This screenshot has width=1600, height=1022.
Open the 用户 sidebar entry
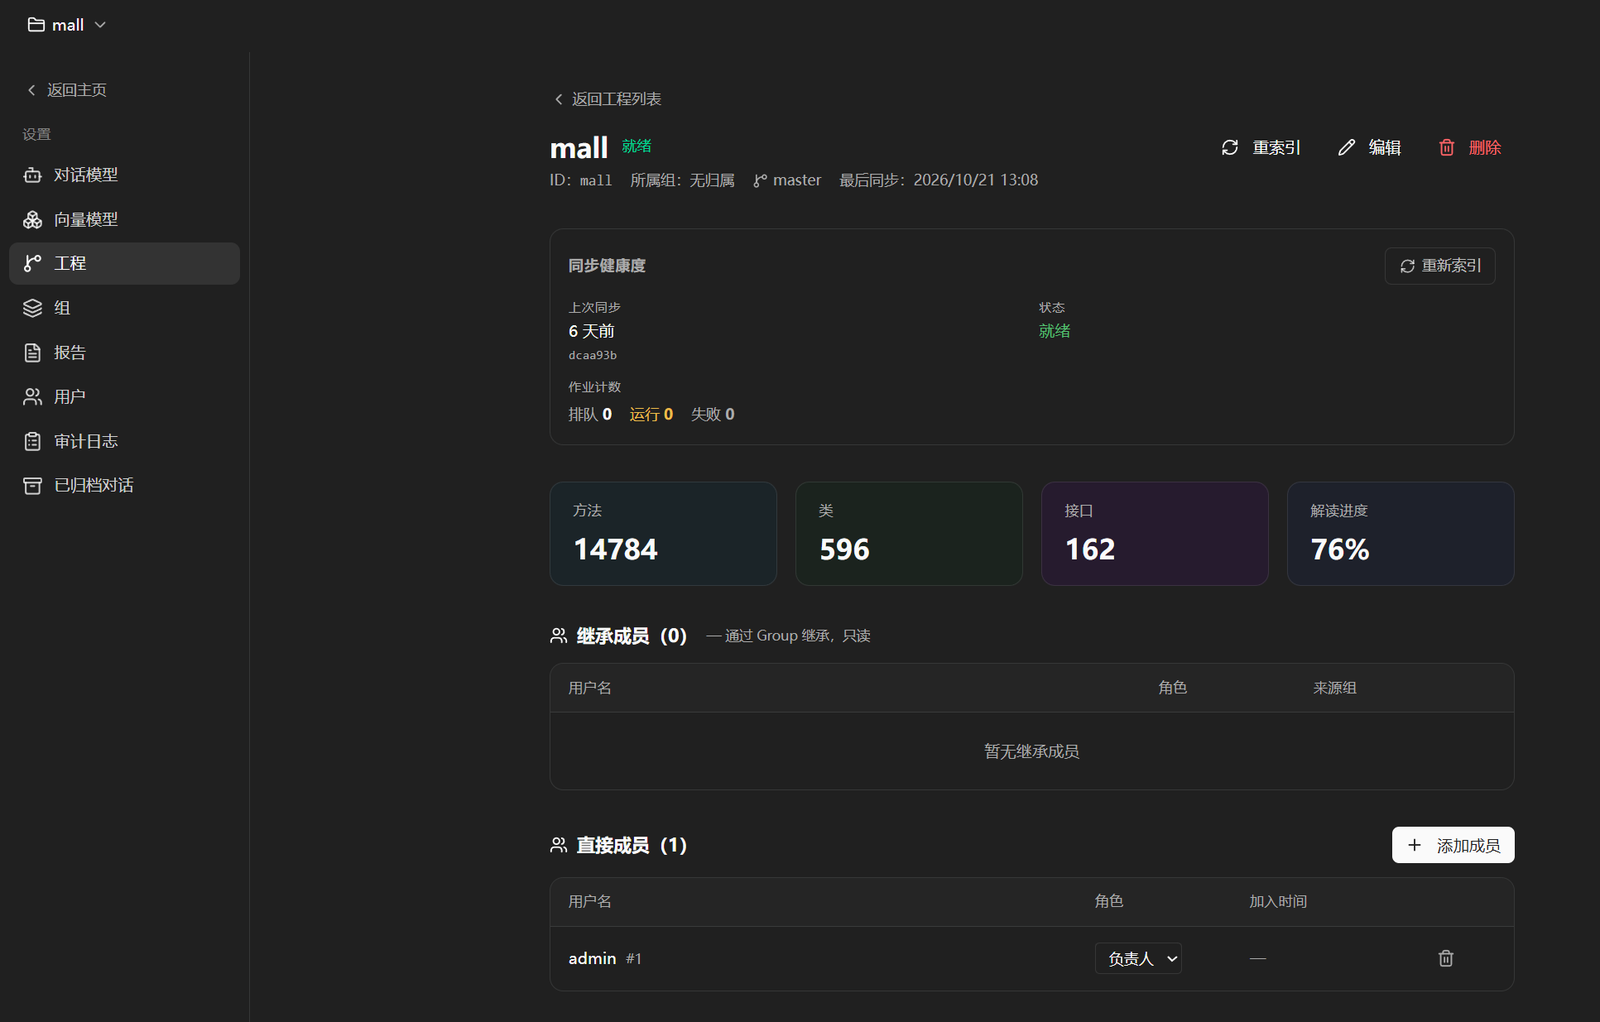124,397
